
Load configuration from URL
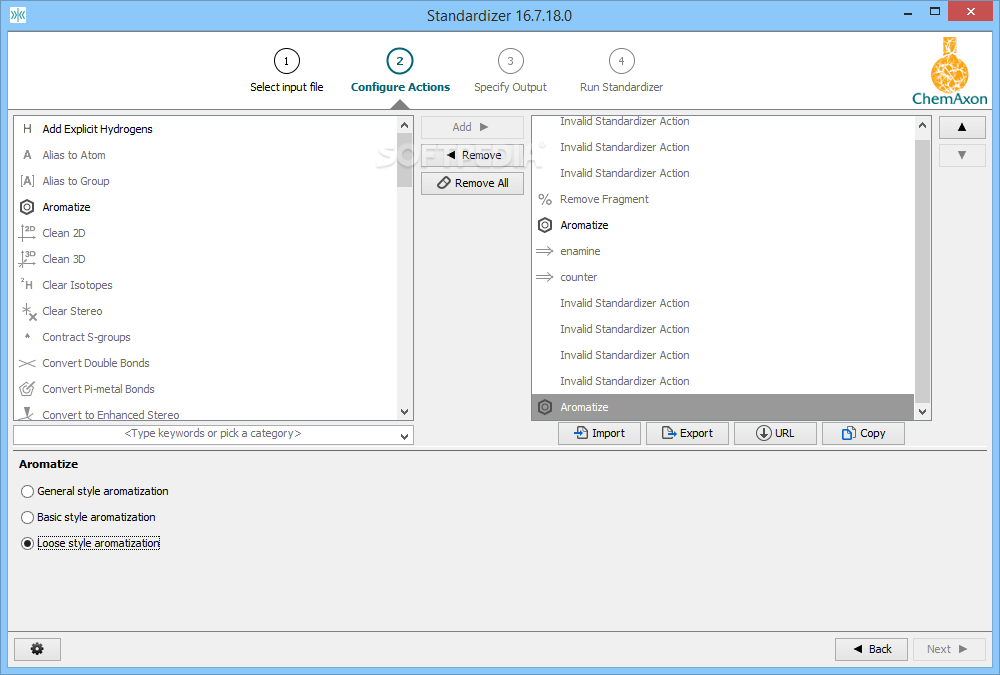776,433
